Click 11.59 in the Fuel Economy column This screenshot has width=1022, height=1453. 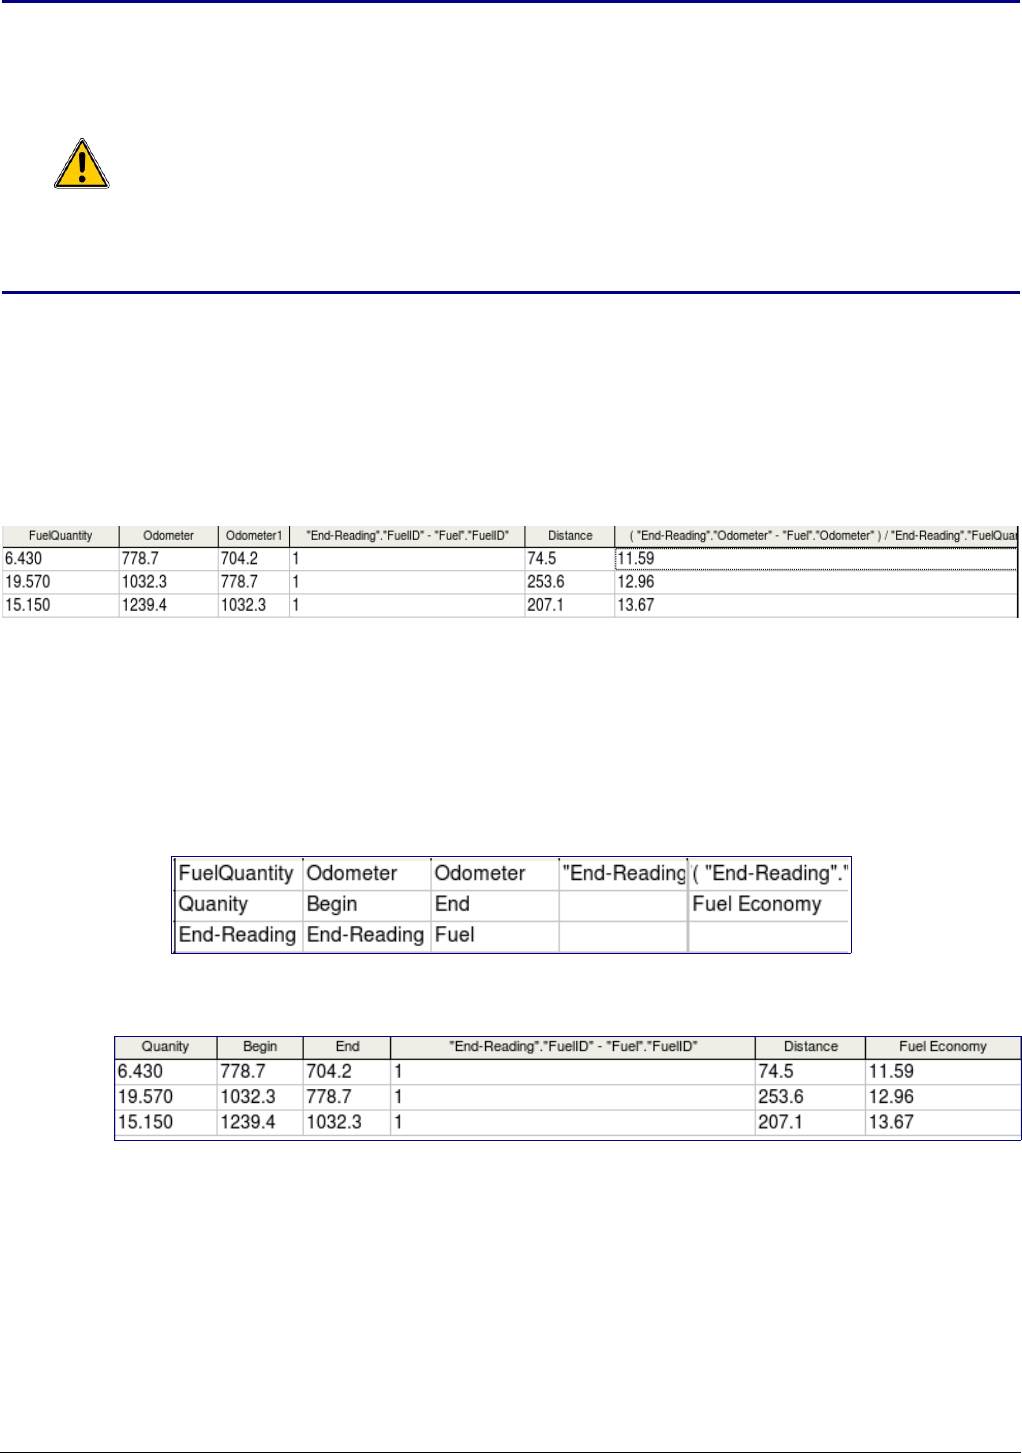[891, 1071]
